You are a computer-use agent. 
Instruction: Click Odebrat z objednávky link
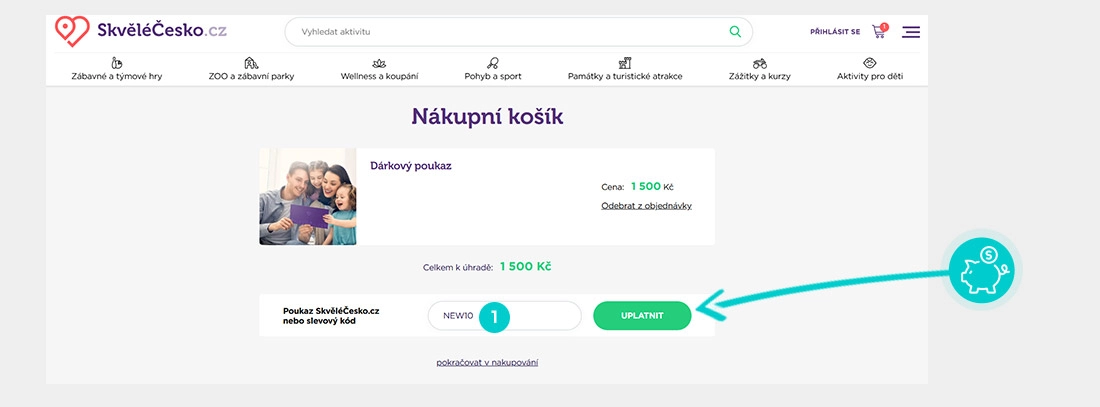click(646, 206)
